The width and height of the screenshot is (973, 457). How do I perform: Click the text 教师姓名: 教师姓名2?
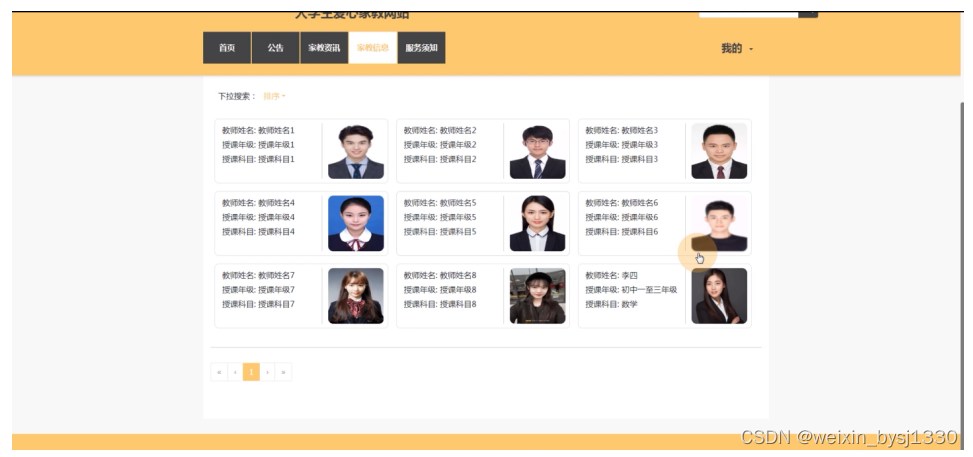[x=440, y=130]
